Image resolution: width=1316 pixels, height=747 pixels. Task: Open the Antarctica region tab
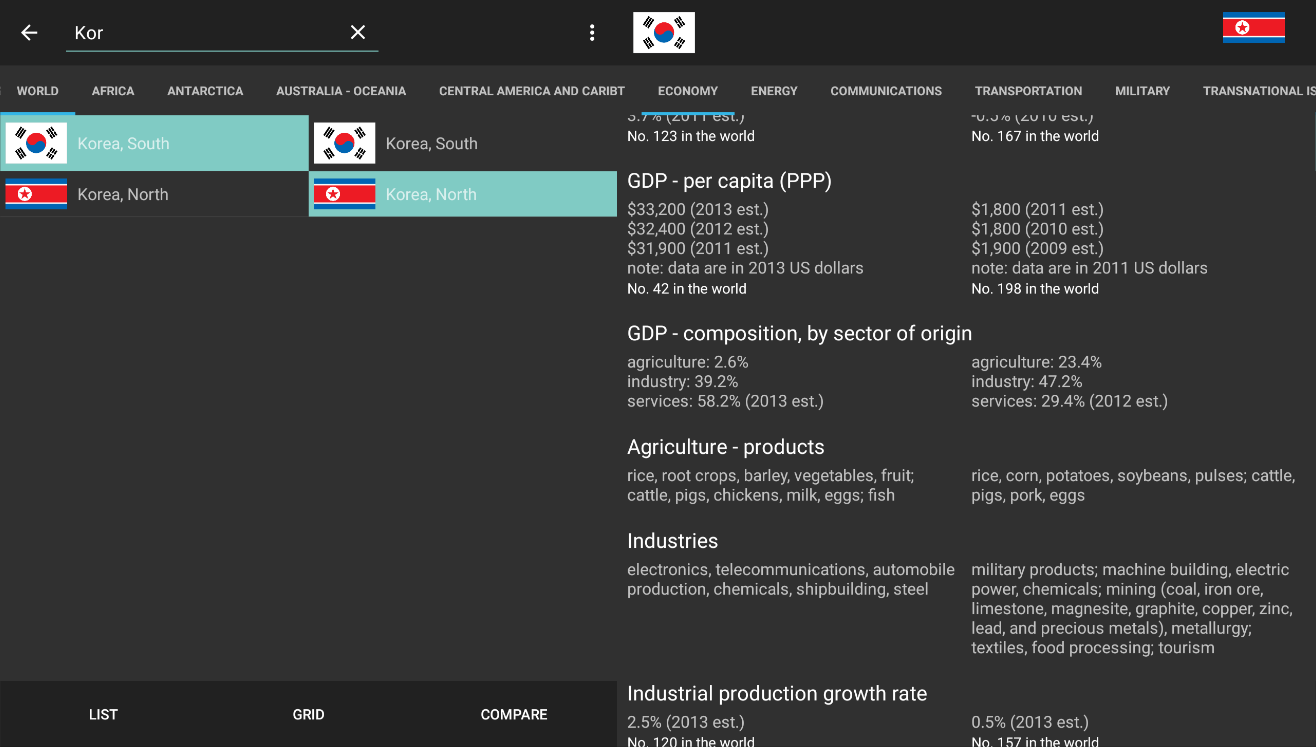(205, 91)
